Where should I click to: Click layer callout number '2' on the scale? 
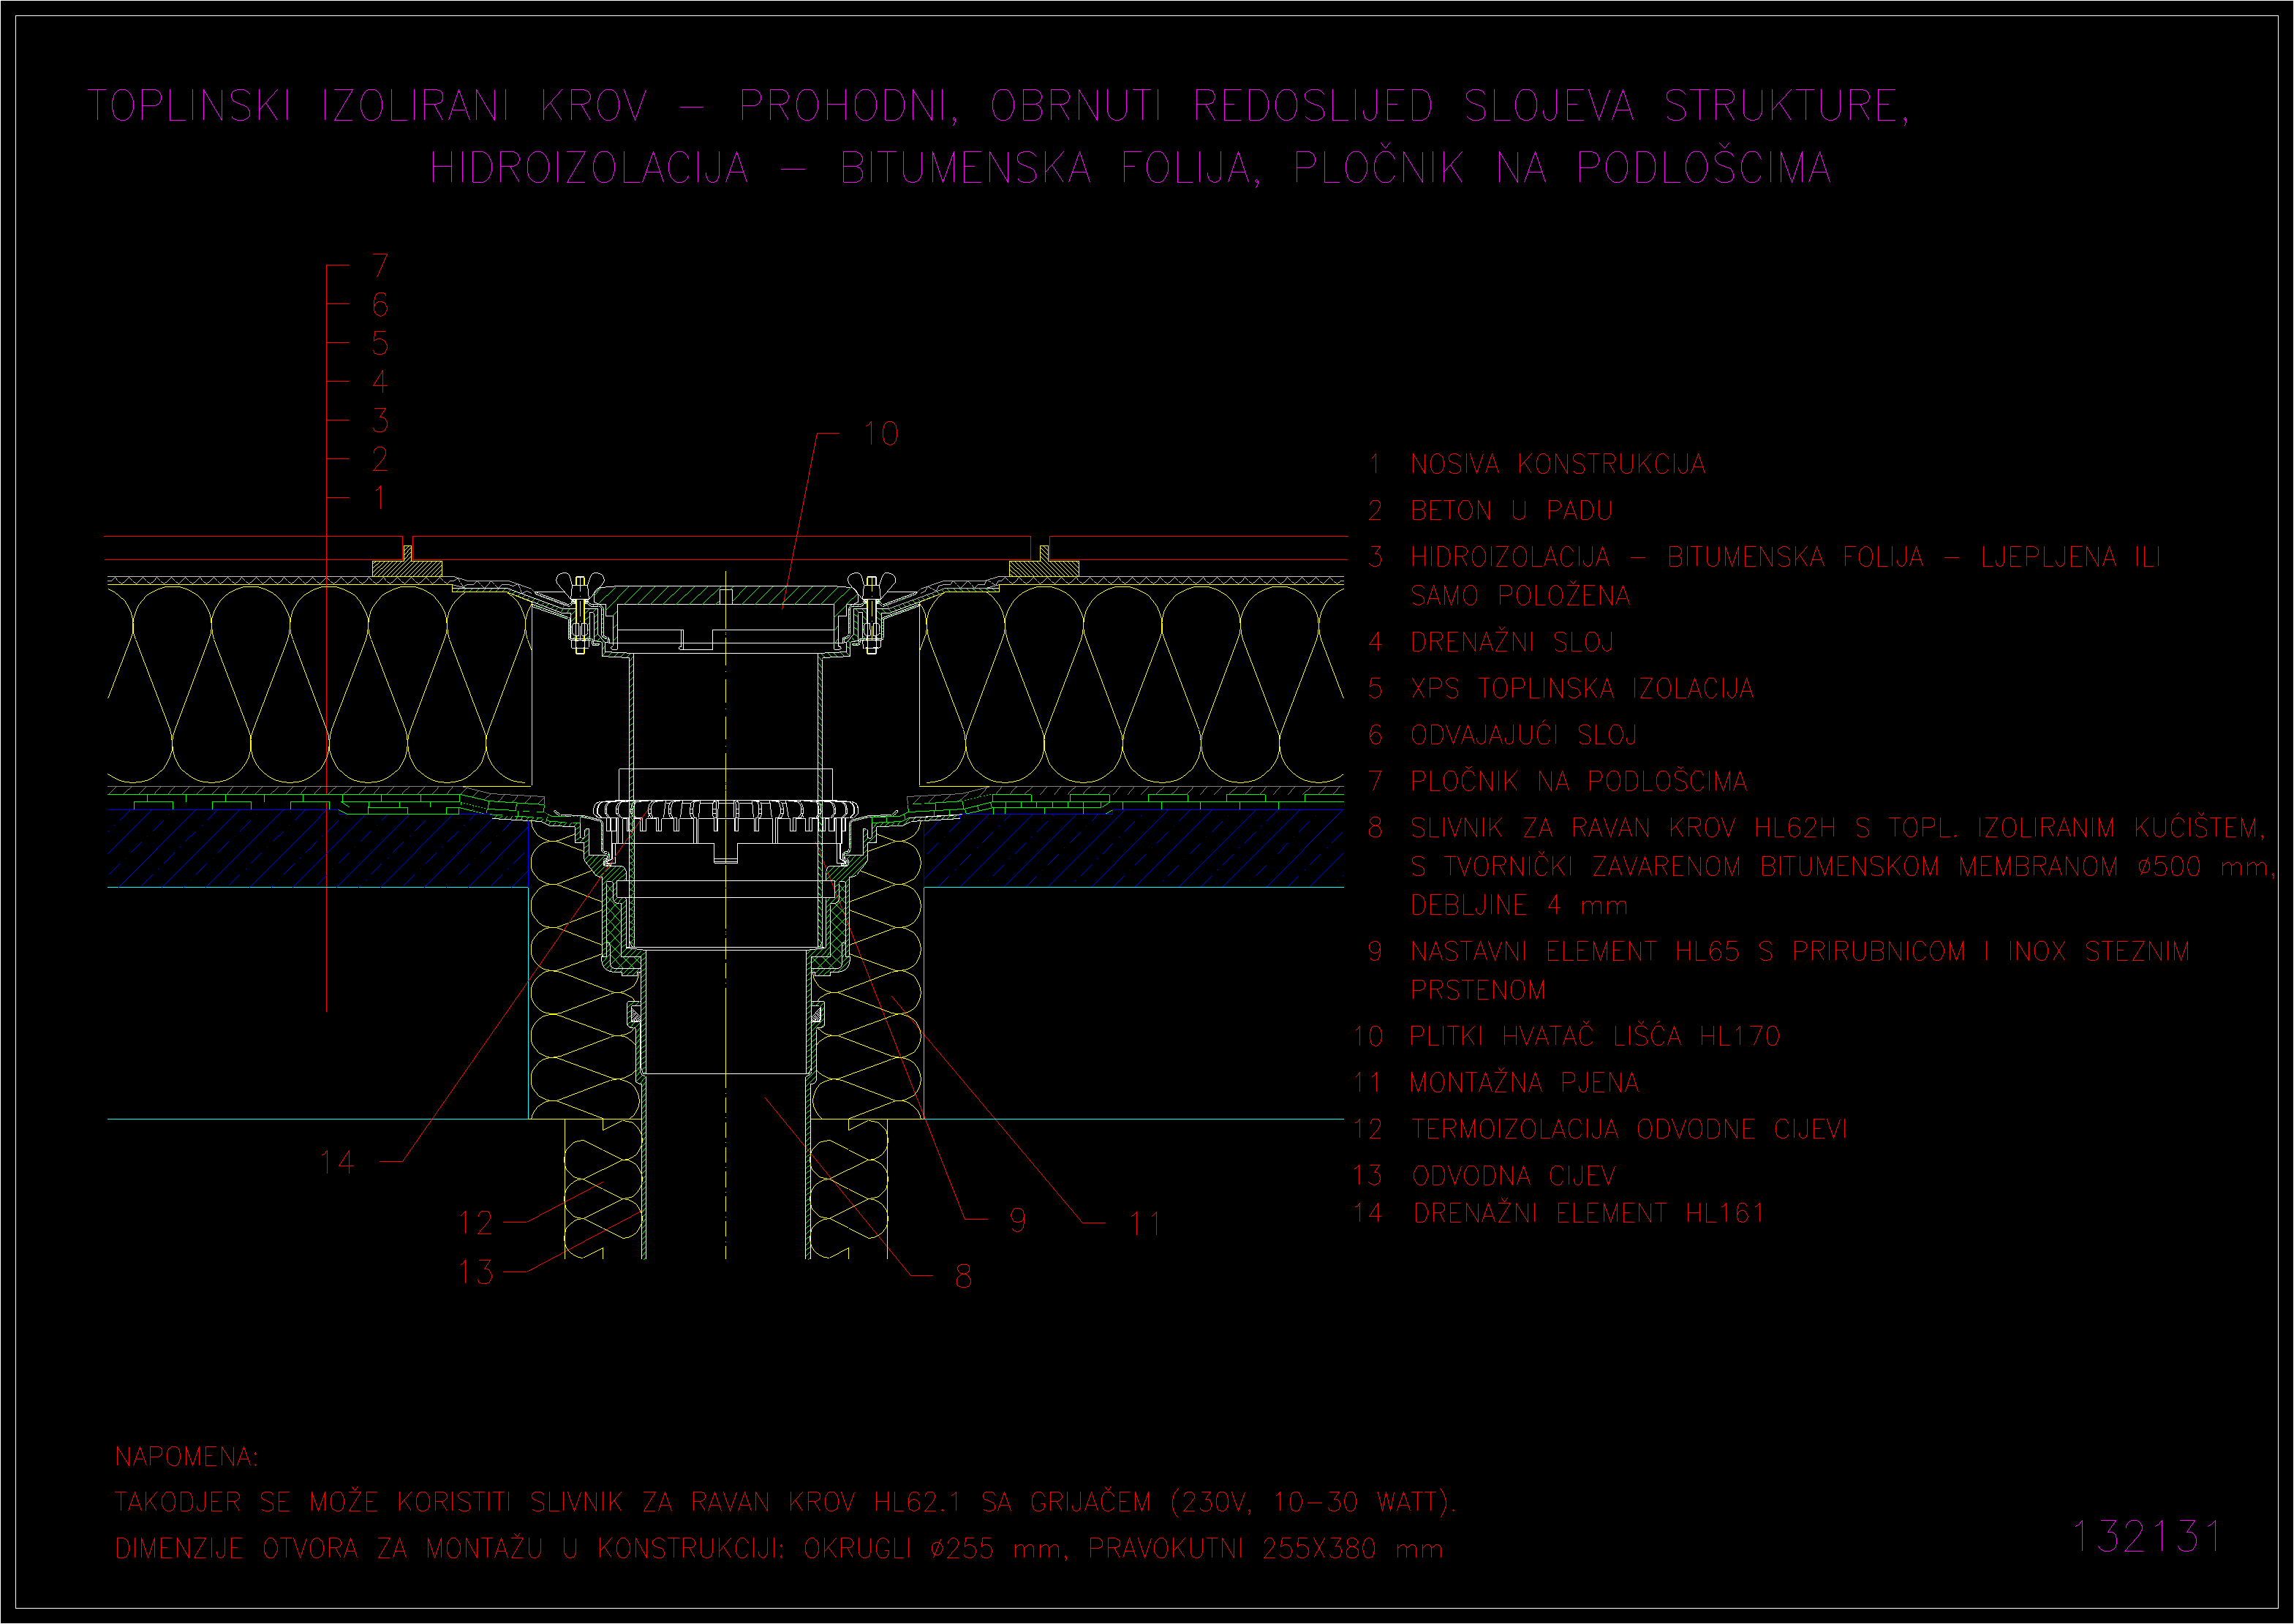point(380,459)
